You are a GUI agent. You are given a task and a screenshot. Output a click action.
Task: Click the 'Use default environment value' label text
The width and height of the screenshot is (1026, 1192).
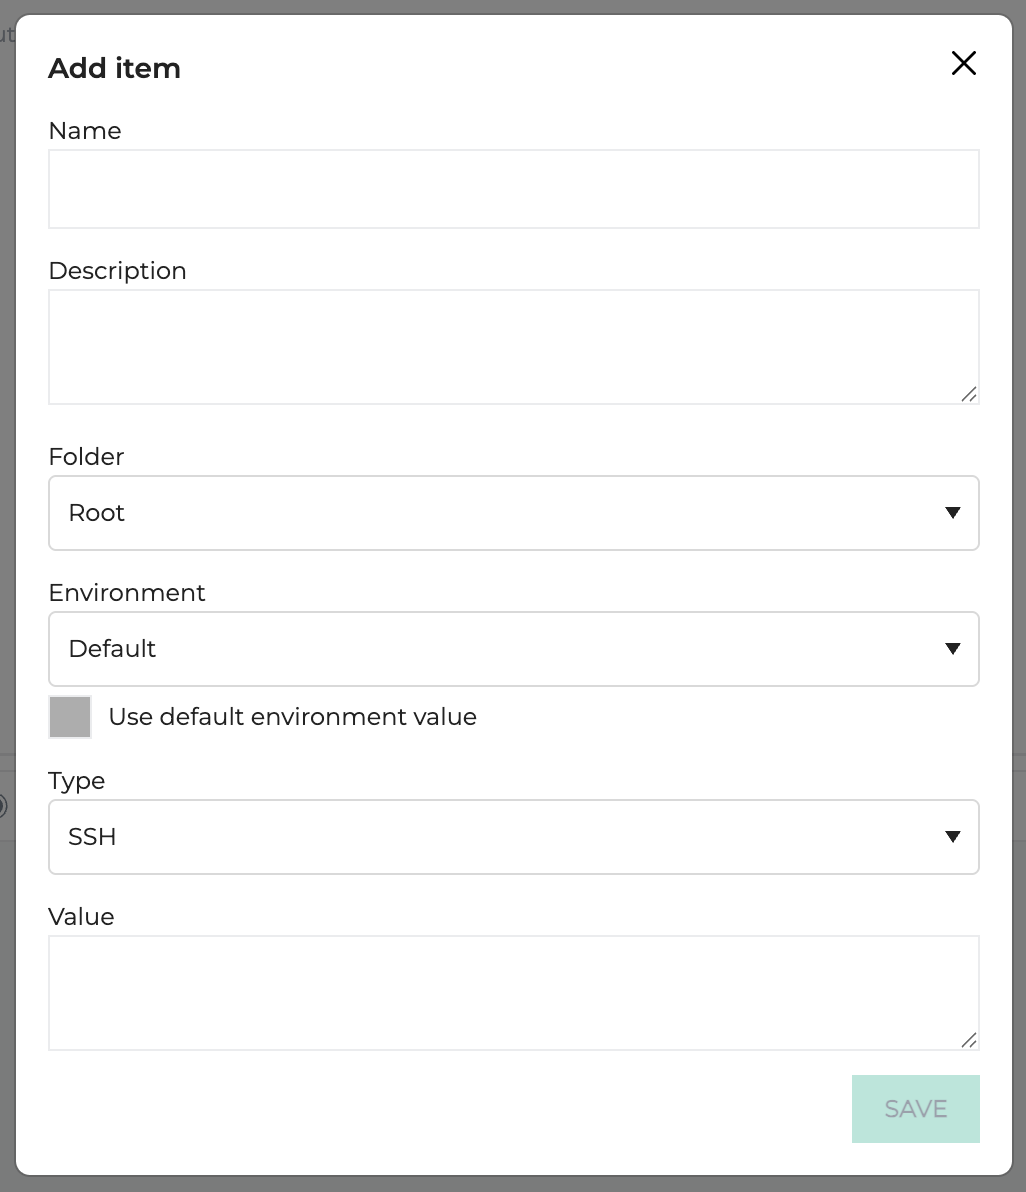(293, 717)
